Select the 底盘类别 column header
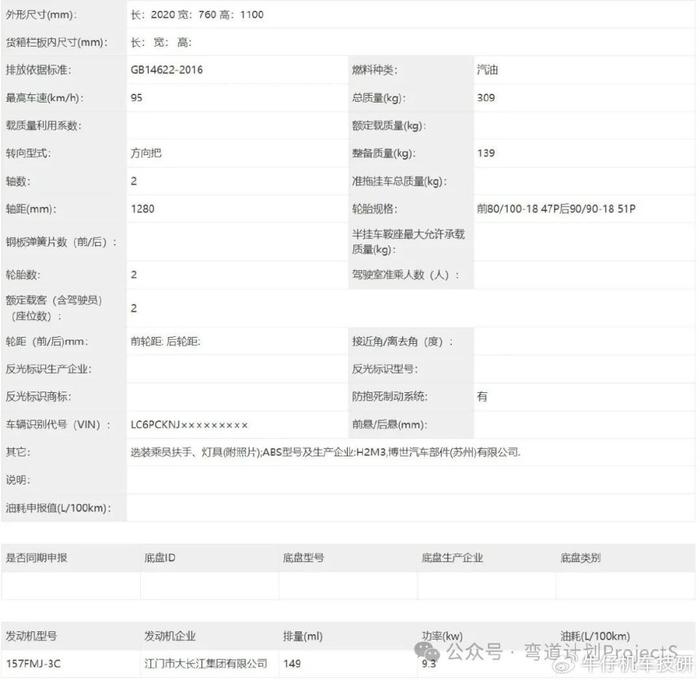 coord(580,558)
